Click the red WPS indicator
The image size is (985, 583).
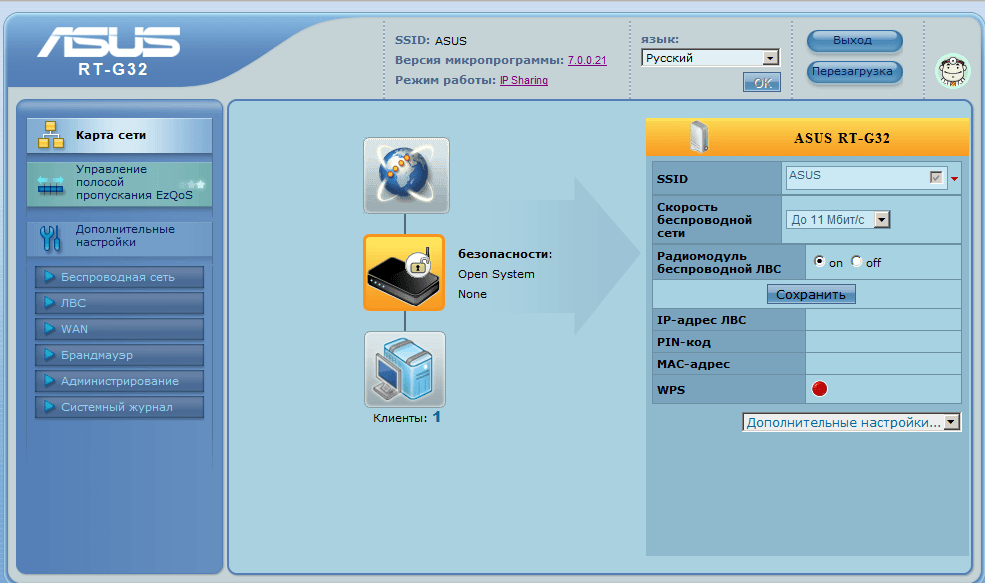pos(819,389)
